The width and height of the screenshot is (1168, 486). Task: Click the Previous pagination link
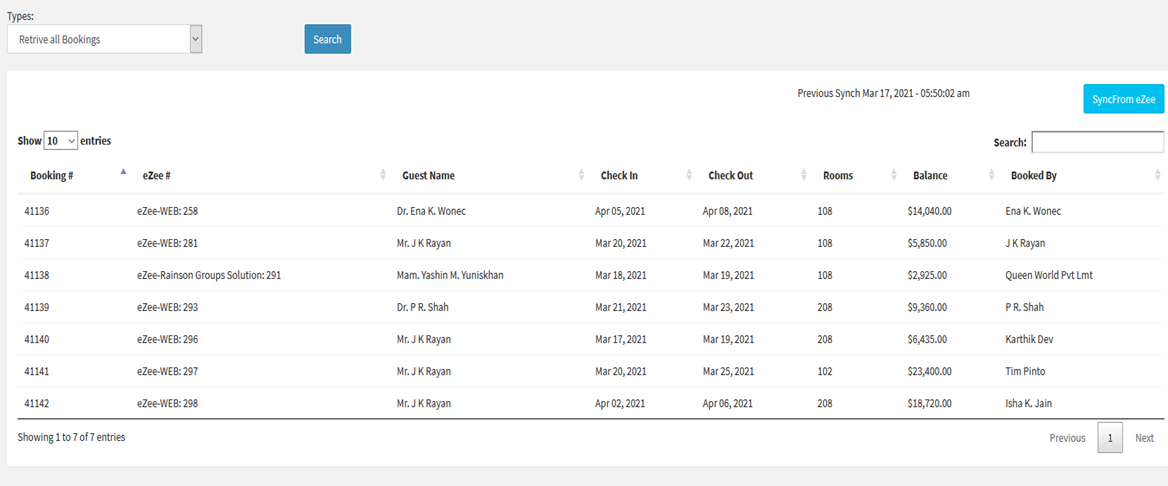pos(1067,438)
